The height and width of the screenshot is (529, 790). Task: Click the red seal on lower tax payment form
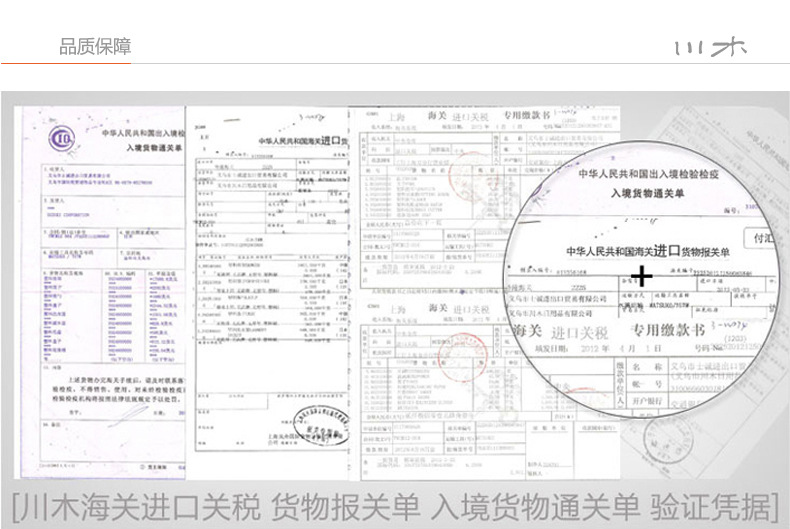pyautogui.click(x=463, y=358)
